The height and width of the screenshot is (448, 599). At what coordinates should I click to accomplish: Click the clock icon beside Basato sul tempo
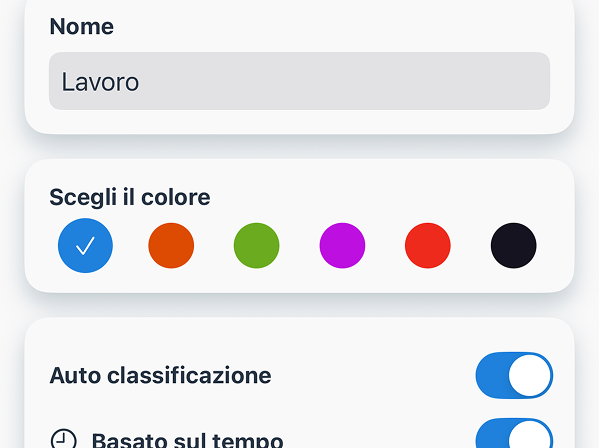(64, 439)
